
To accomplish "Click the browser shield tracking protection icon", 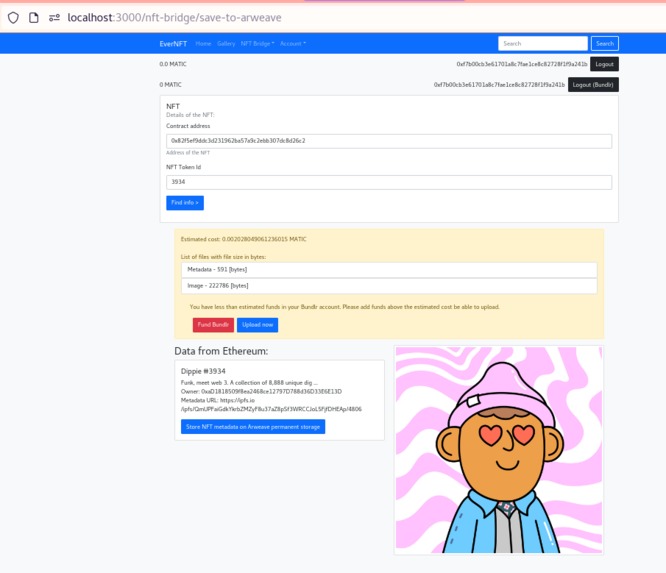I will (13, 18).
